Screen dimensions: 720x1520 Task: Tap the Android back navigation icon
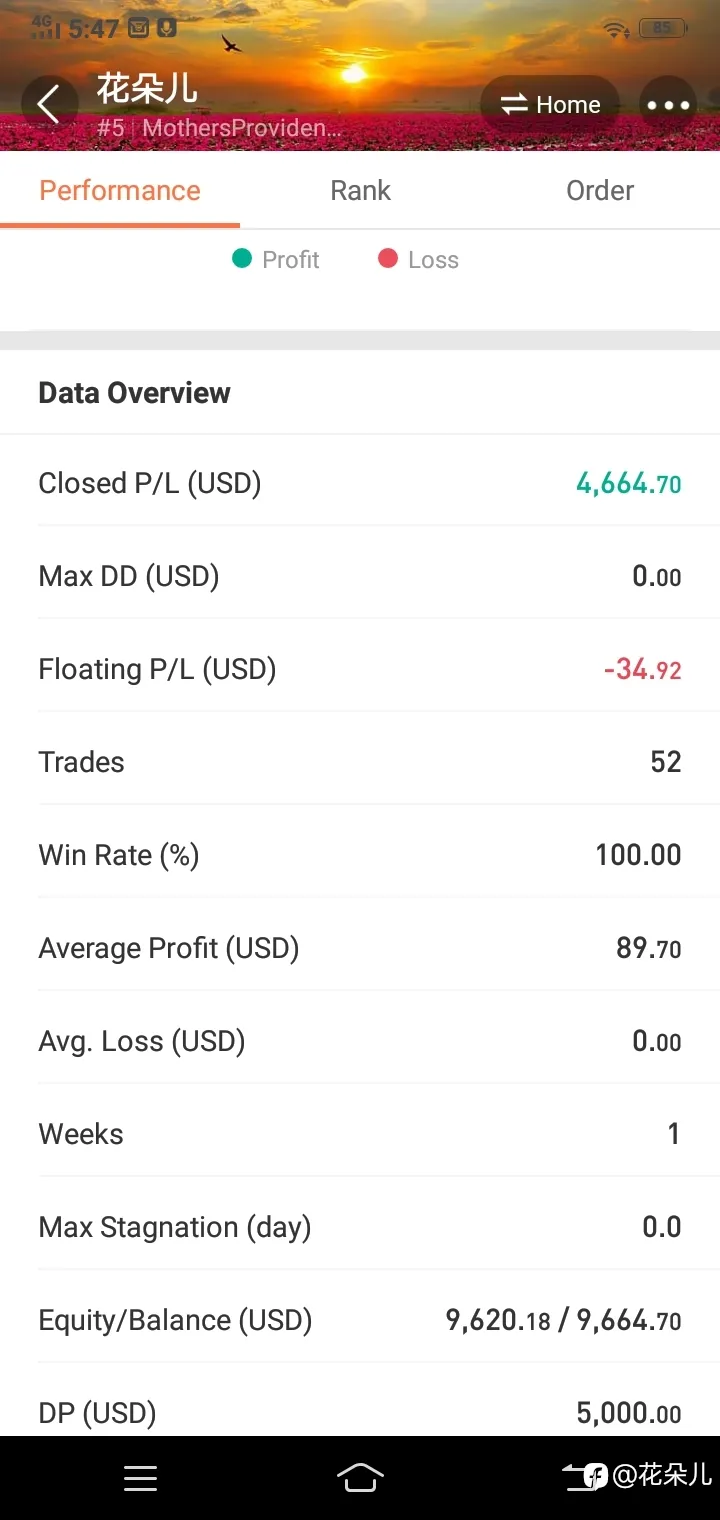click(578, 1477)
